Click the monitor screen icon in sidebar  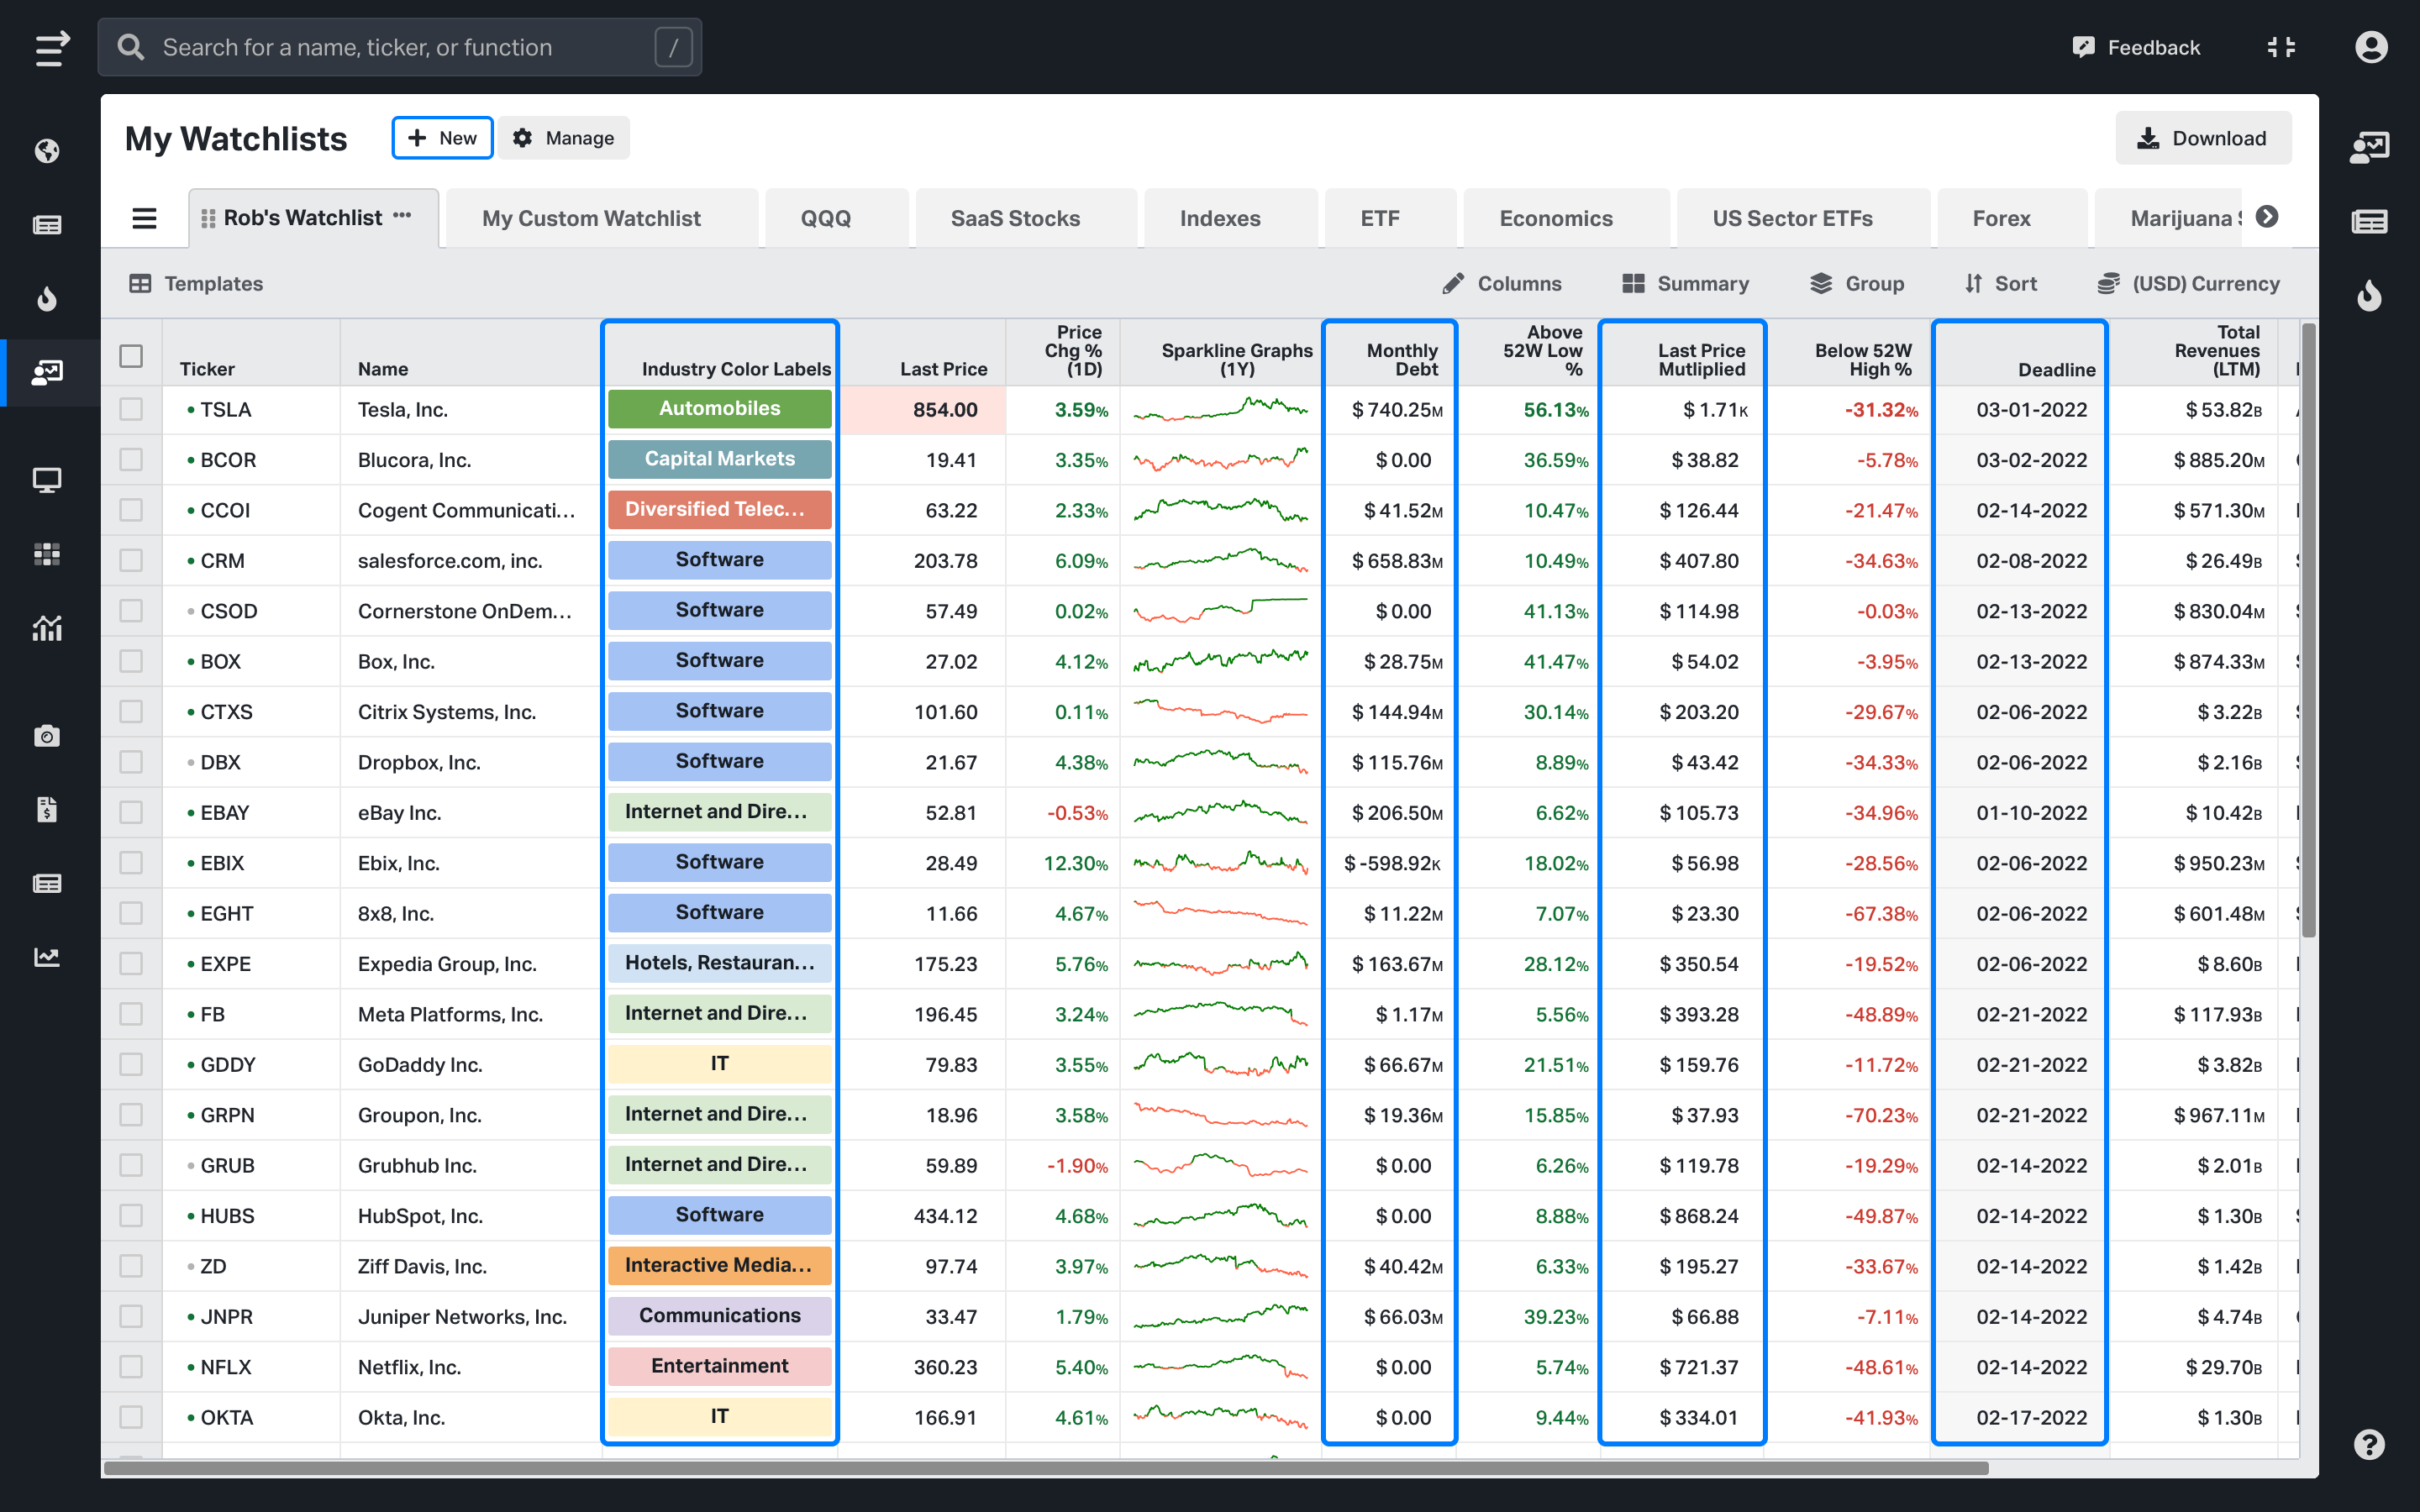click(x=47, y=480)
